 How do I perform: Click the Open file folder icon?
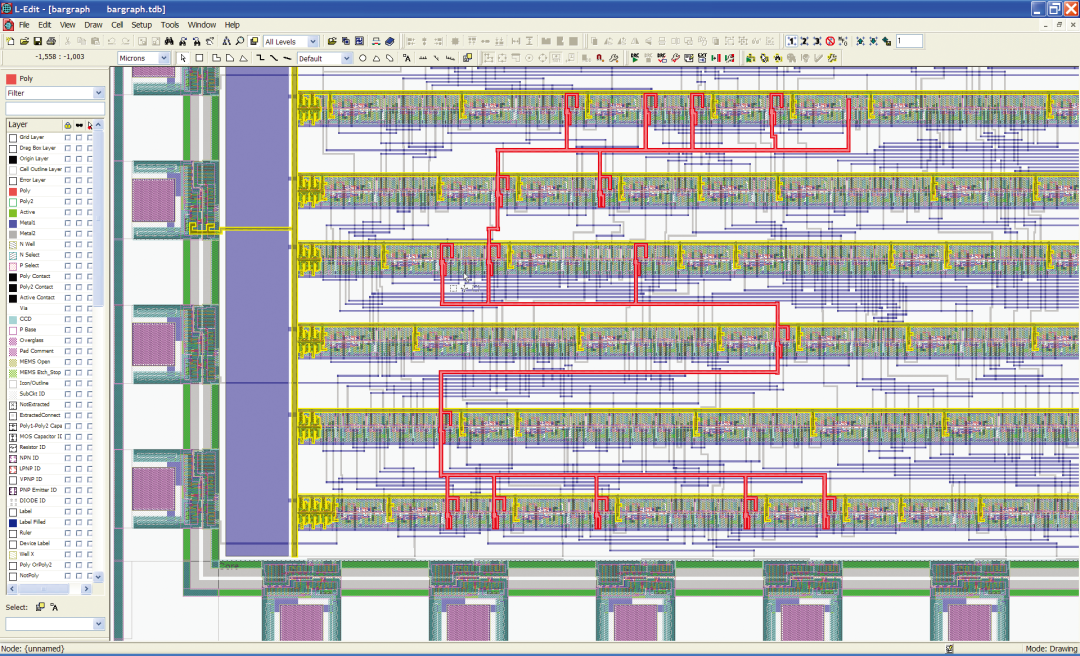[24, 41]
